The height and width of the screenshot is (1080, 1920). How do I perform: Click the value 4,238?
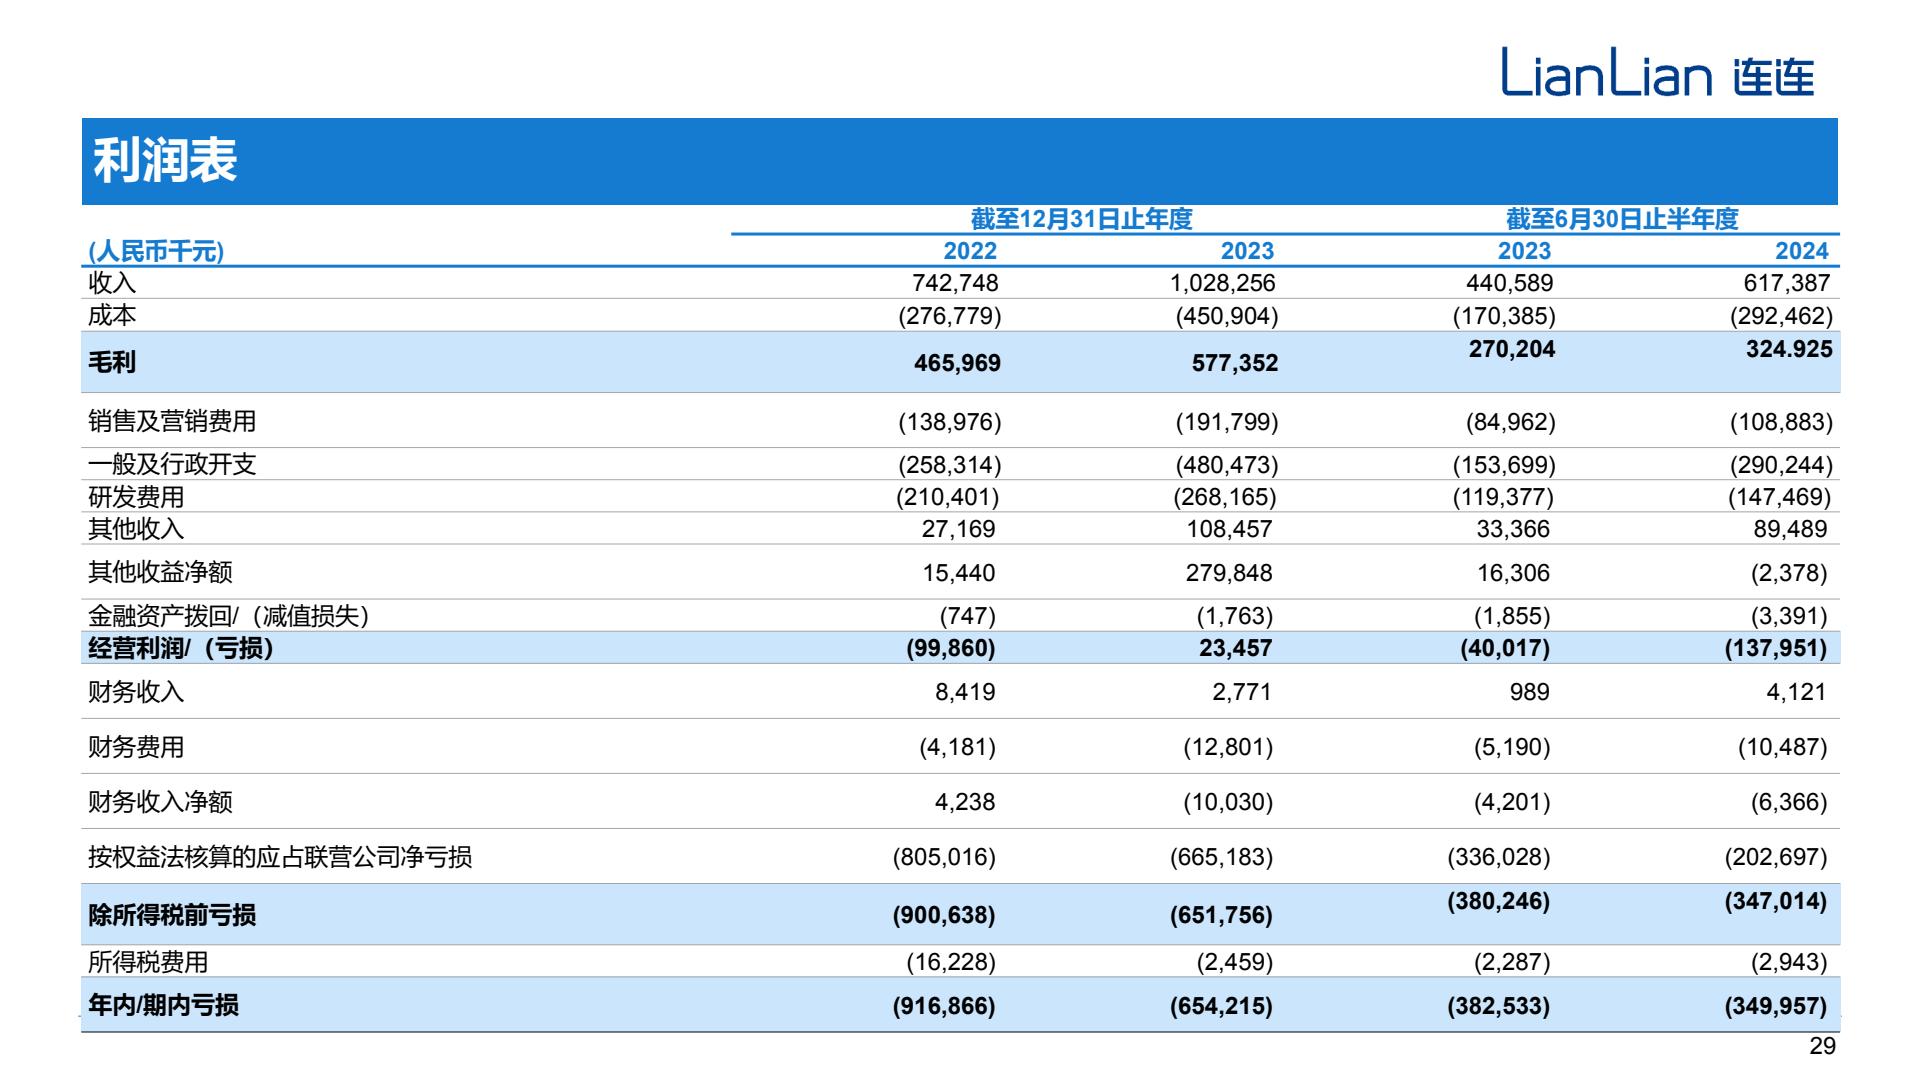tap(965, 802)
